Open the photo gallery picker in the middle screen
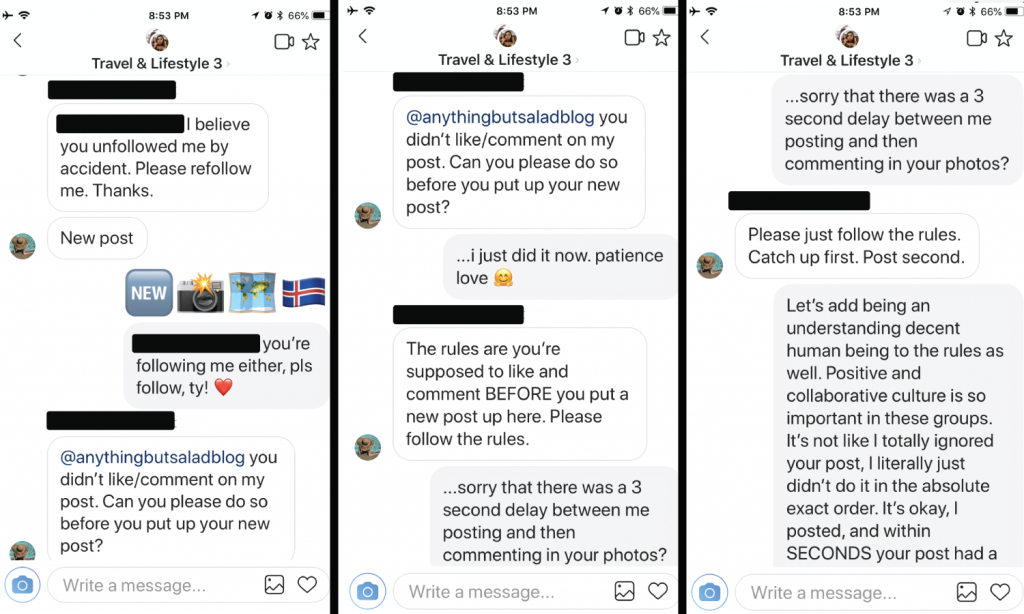Viewport: 1024px width, 614px height. [x=624, y=592]
